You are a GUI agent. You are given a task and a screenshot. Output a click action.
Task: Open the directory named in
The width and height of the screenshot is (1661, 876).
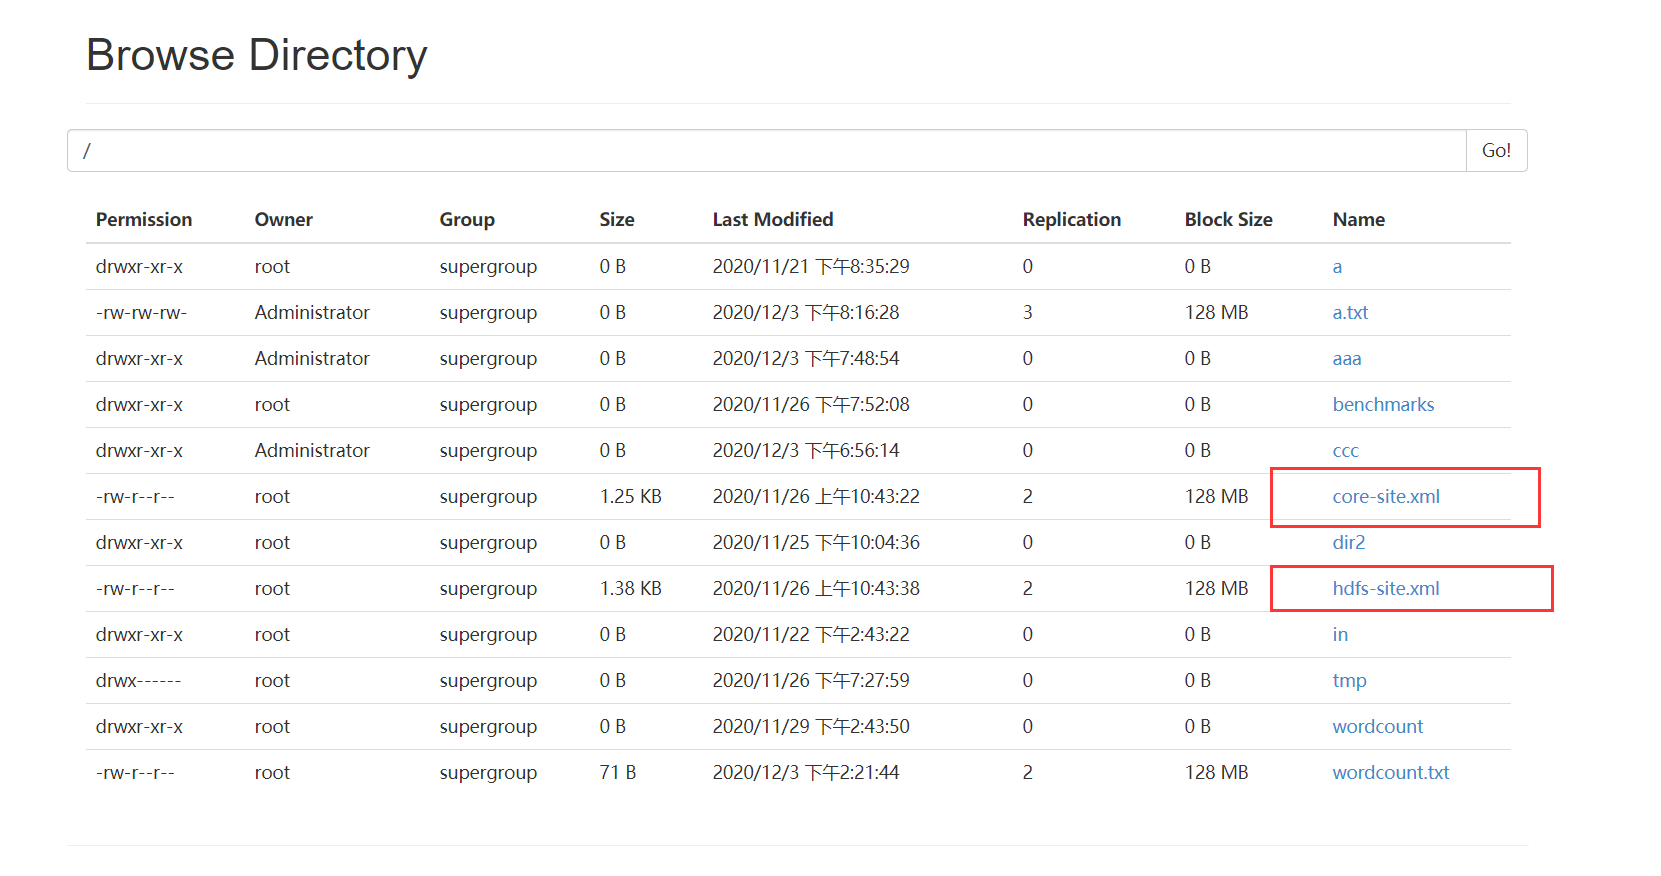click(x=1340, y=635)
